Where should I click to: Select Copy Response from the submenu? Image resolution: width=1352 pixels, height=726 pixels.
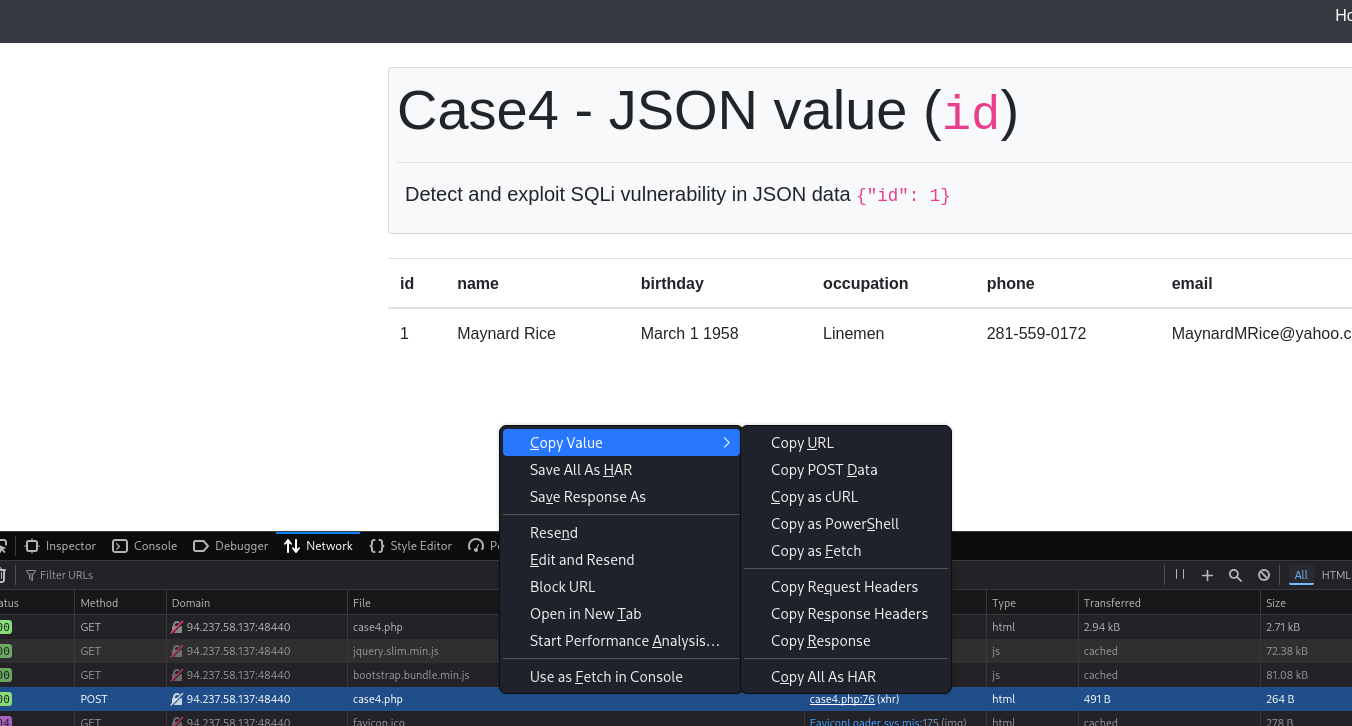click(820, 641)
